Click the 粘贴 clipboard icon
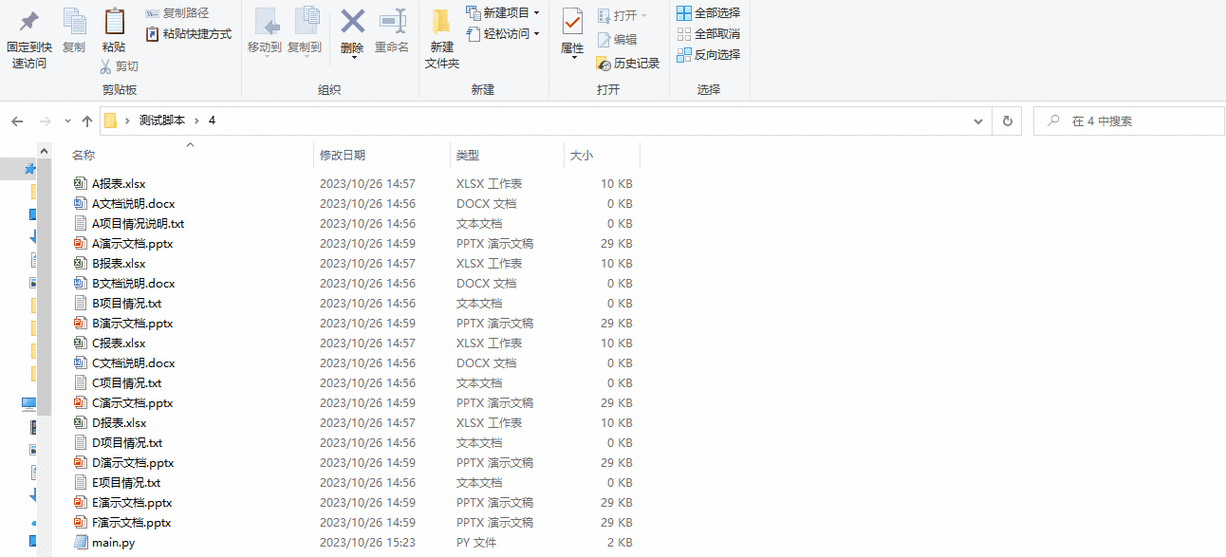This screenshot has height=557, width=1226. [114, 22]
